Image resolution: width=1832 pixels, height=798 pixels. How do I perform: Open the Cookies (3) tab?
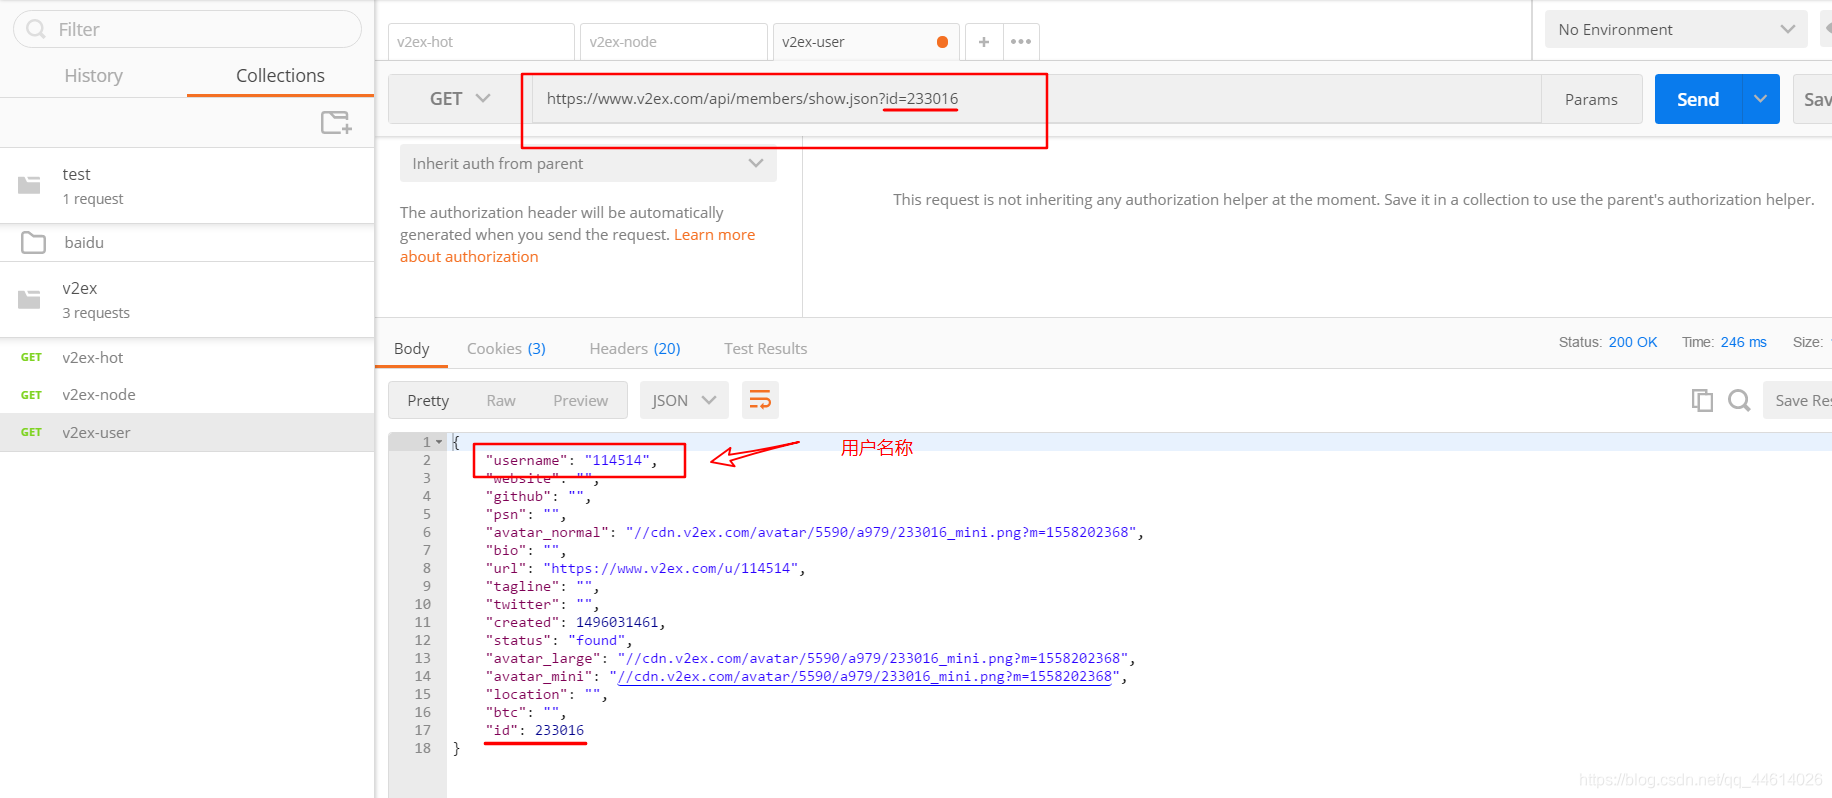click(506, 348)
